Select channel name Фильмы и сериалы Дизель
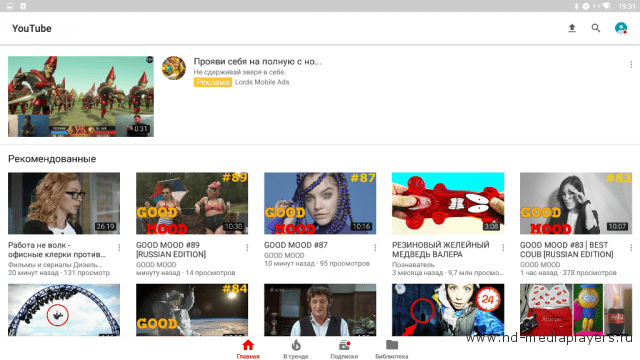This screenshot has height=360, width=640. [x=55, y=264]
